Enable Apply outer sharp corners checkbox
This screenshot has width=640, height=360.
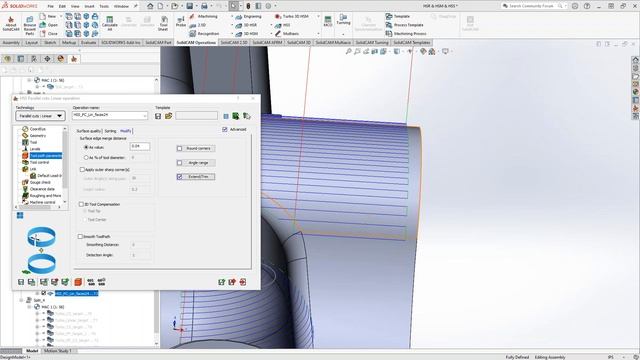point(82,169)
